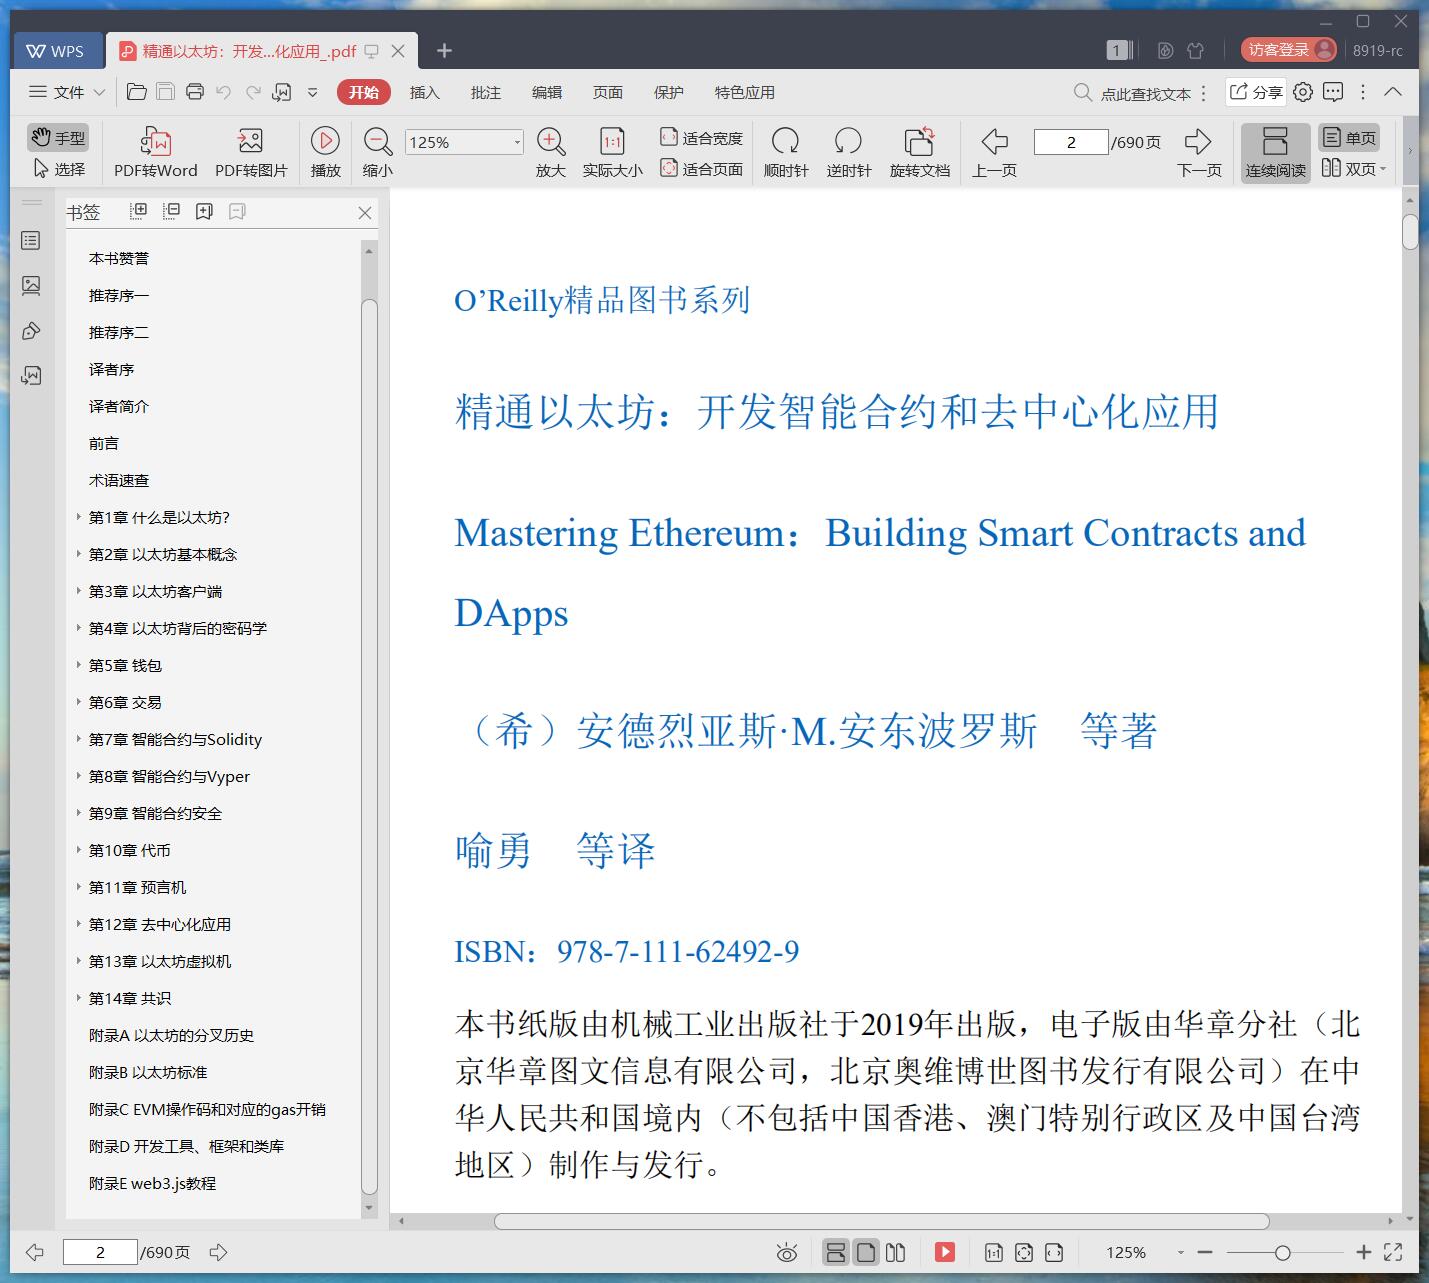Click the 访客登录 guest login button

(1289, 50)
